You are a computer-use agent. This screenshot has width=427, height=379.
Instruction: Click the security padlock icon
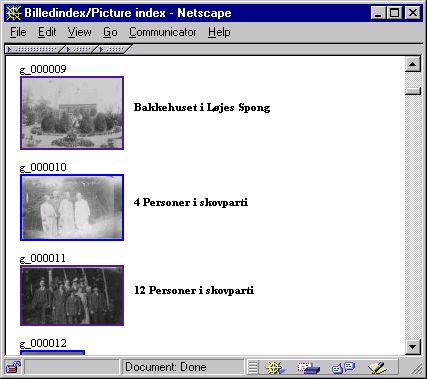[x=13, y=367]
